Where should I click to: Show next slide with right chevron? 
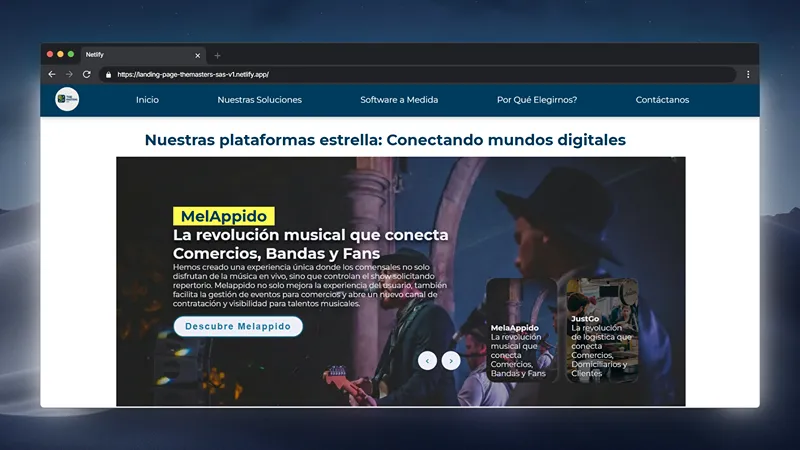coord(451,361)
